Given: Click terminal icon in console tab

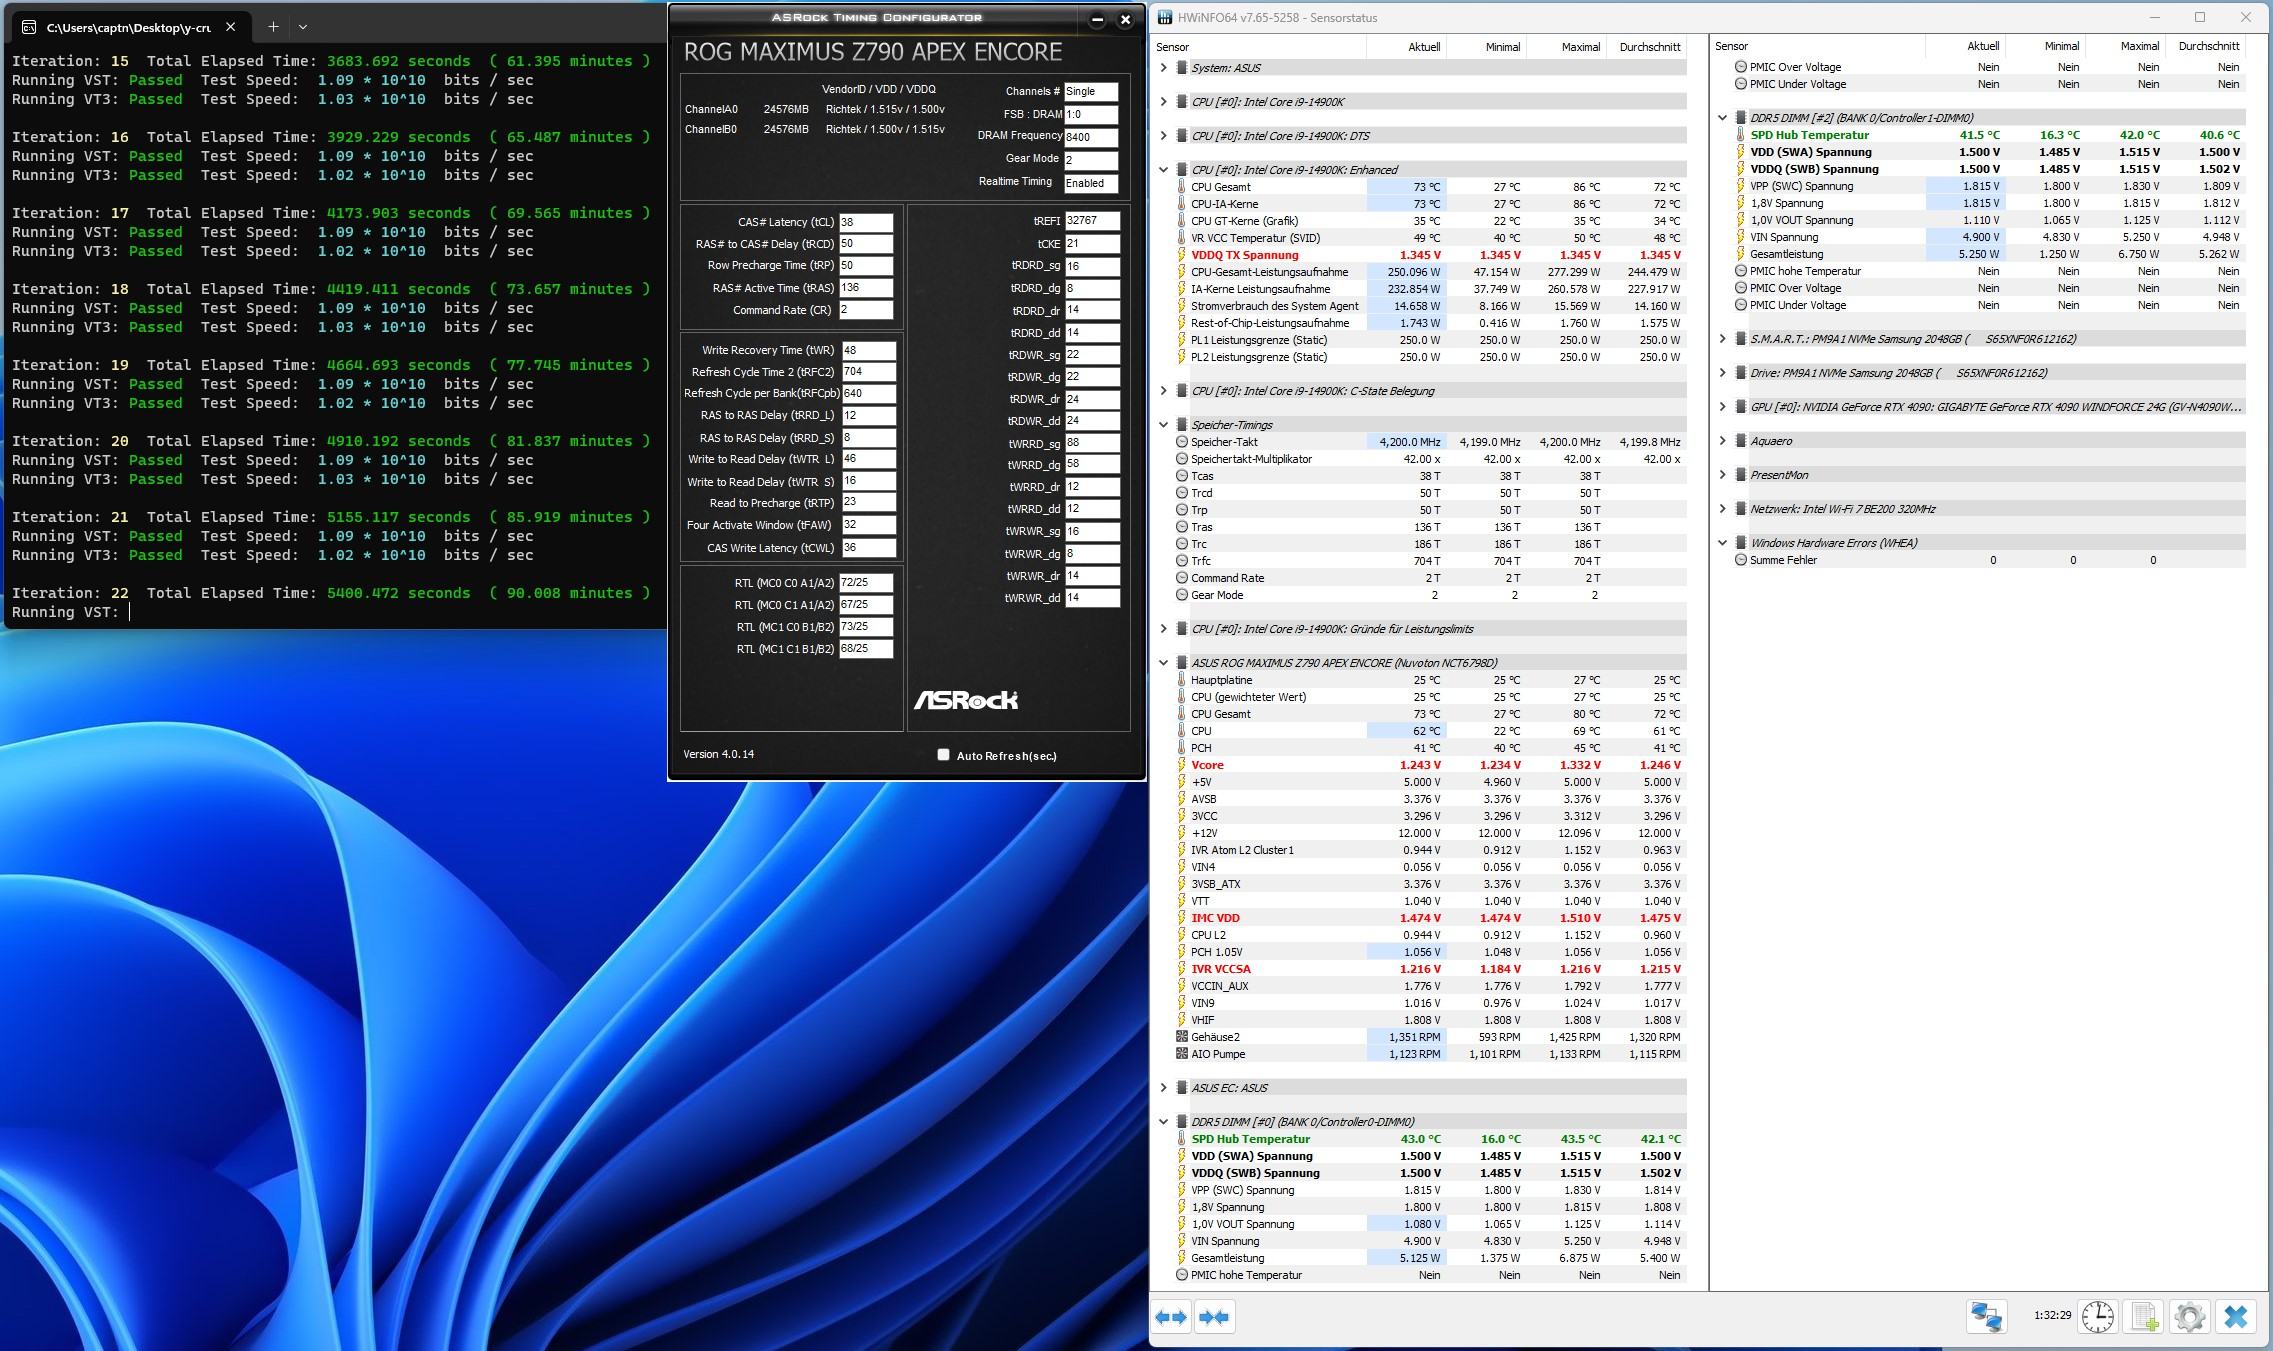Looking at the screenshot, I should [x=29, y=27].
